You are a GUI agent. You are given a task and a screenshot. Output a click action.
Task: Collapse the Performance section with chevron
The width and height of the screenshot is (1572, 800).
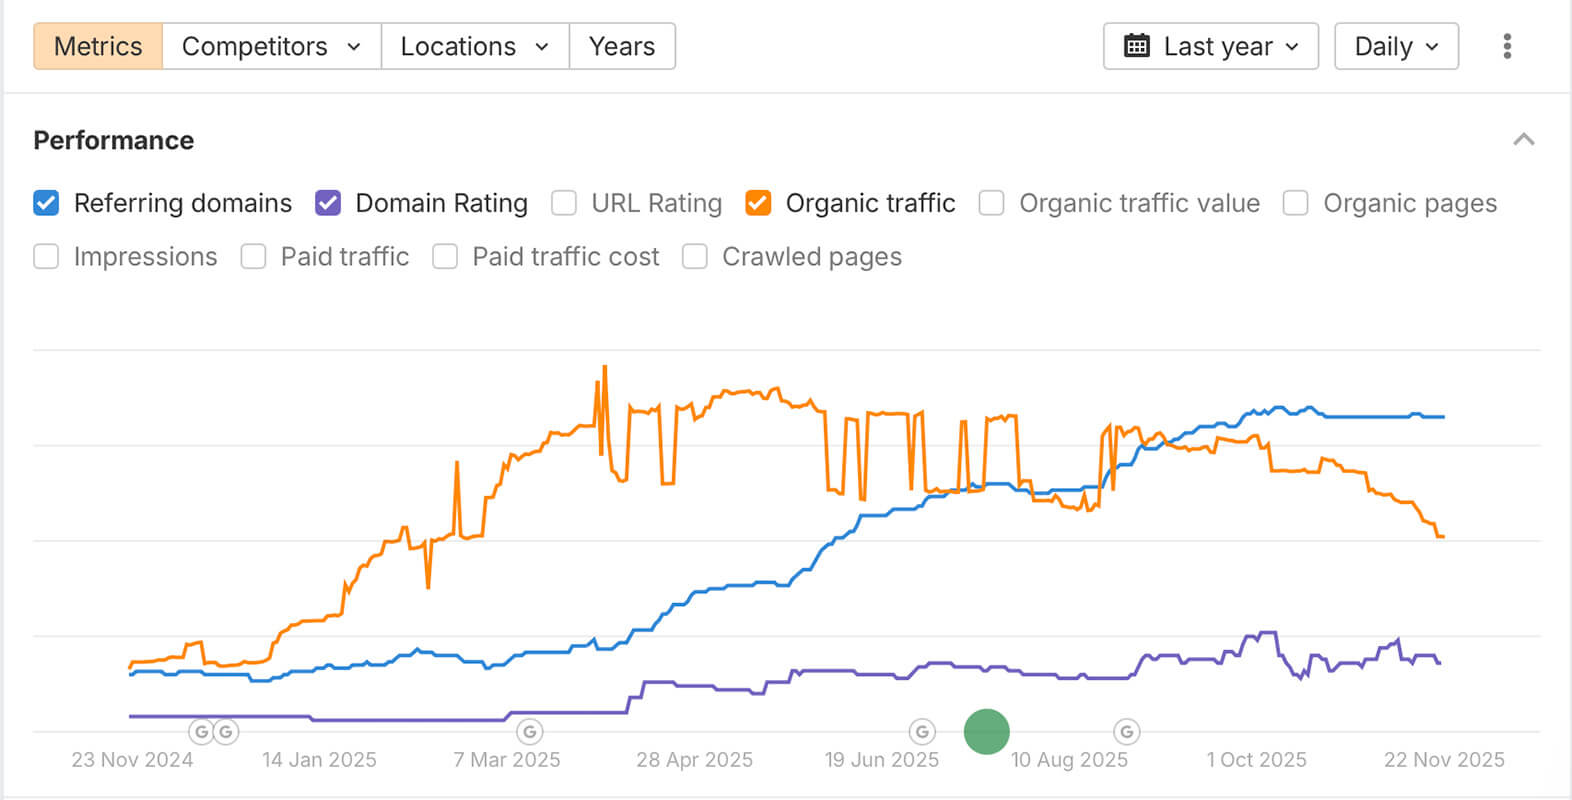tap(1523, 140)
